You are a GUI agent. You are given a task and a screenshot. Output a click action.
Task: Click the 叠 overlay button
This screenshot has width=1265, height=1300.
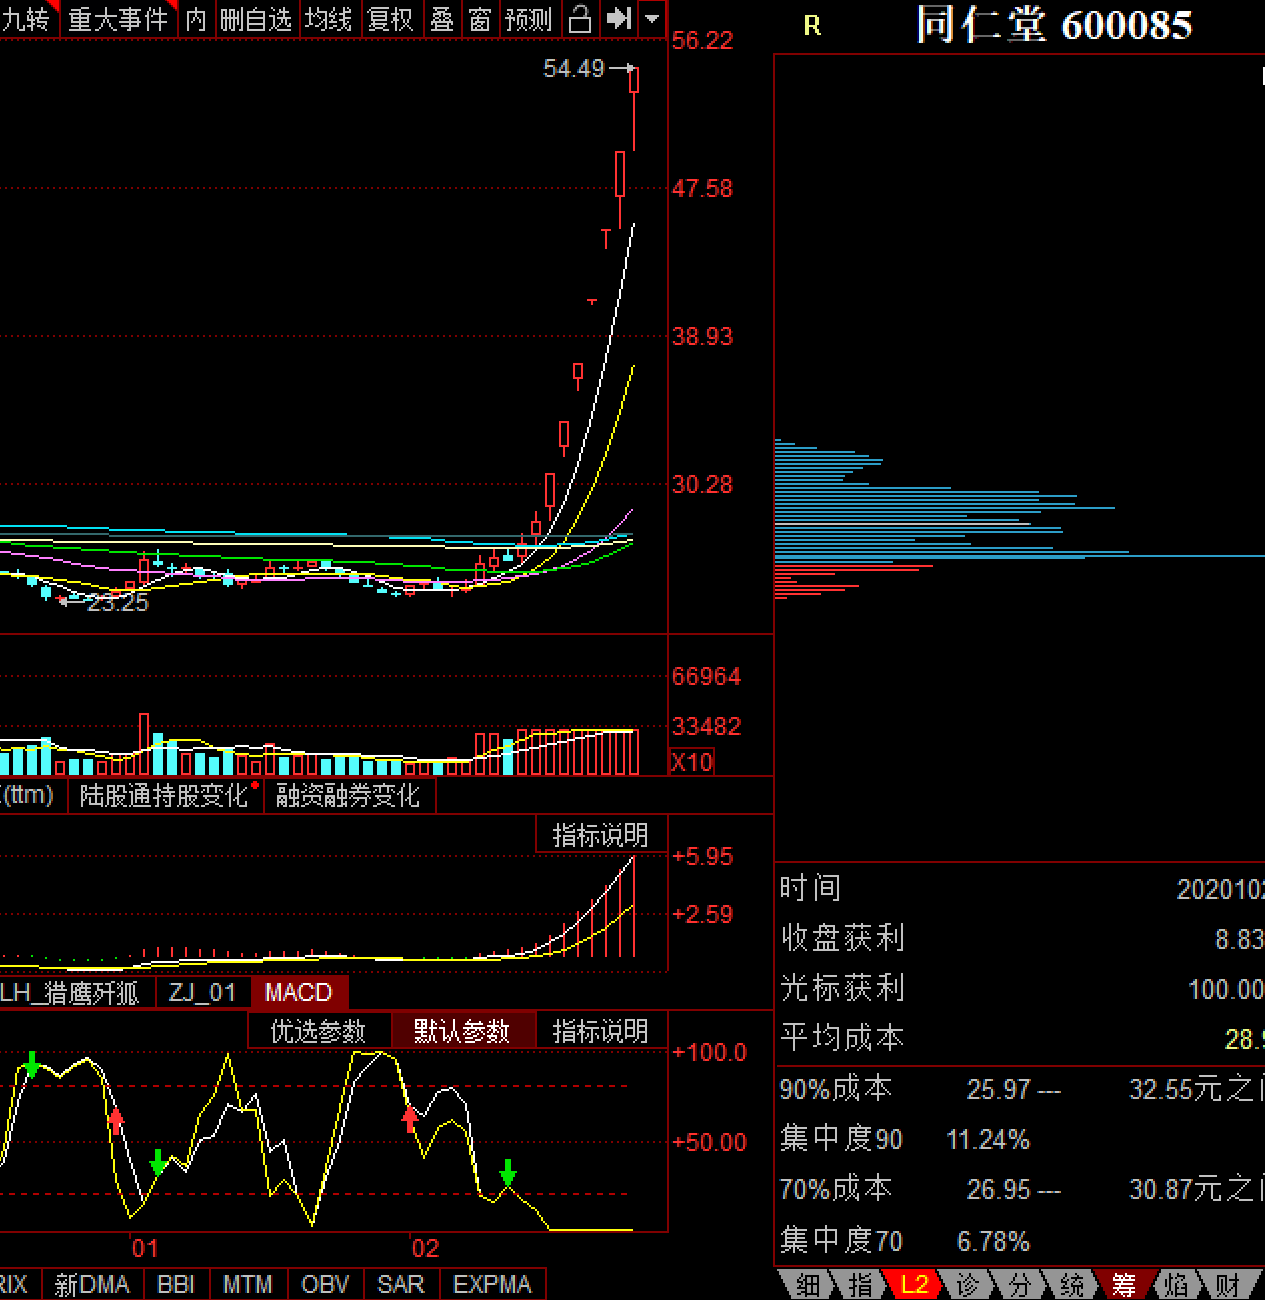[x=441, y=19]
